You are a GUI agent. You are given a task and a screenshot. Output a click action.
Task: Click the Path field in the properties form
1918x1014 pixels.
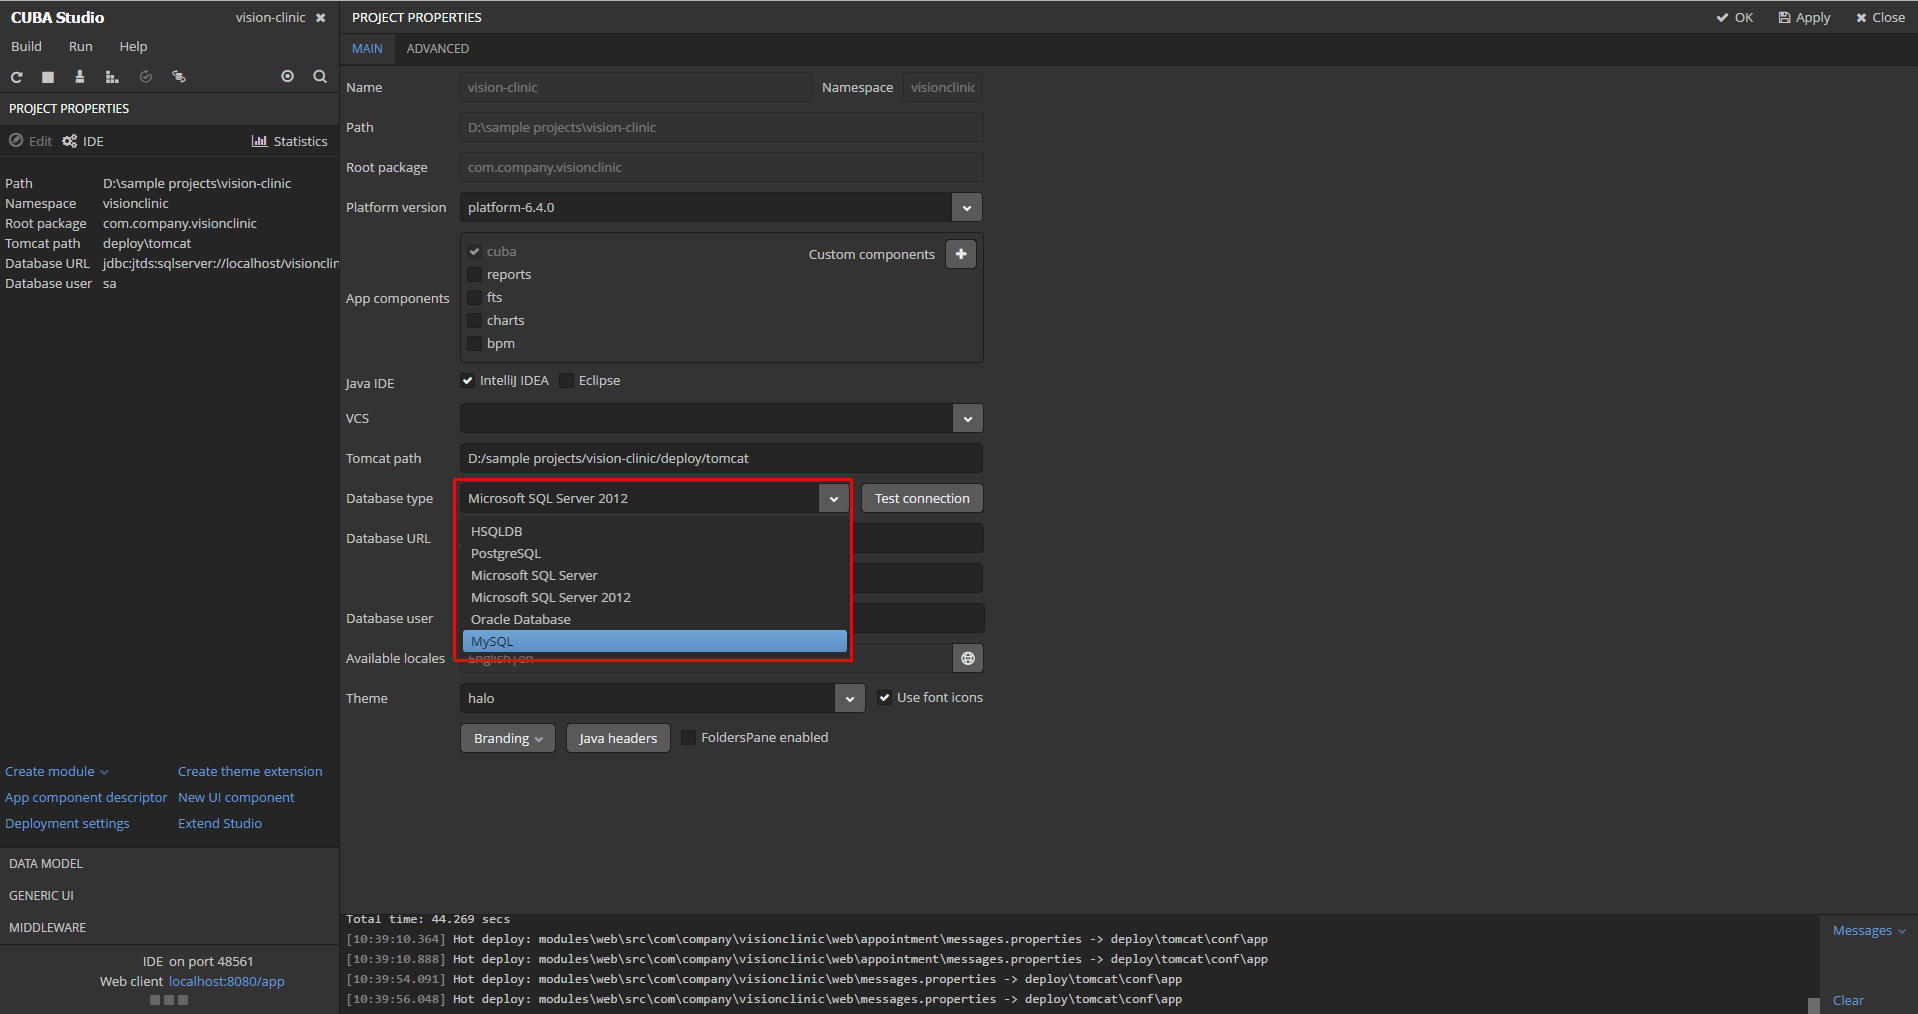[x=721, y=128]
